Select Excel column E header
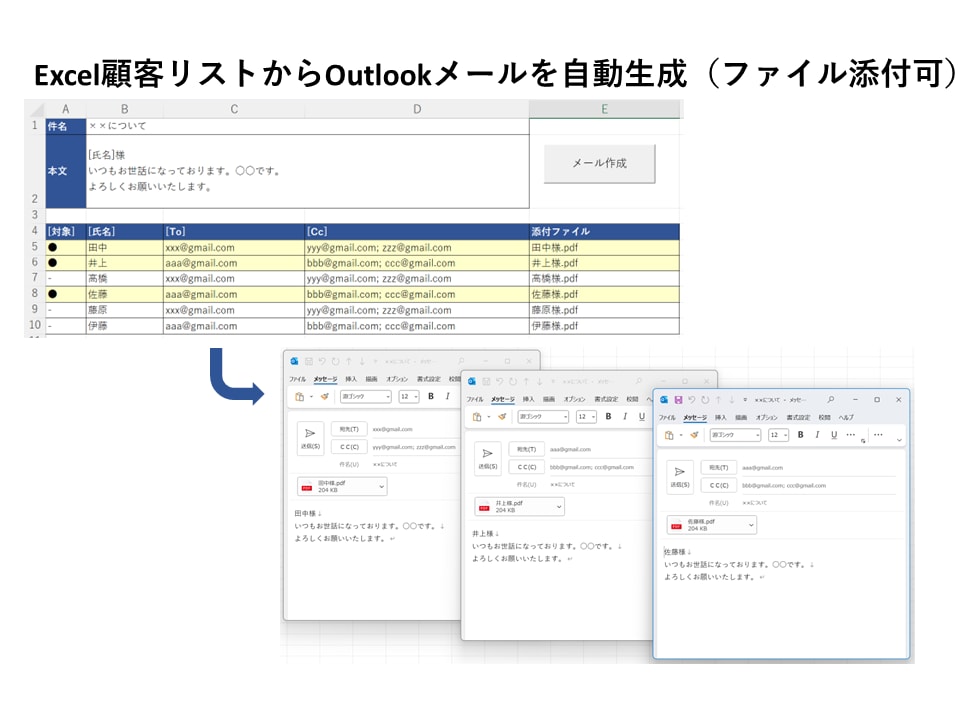 tap(604, 109)
